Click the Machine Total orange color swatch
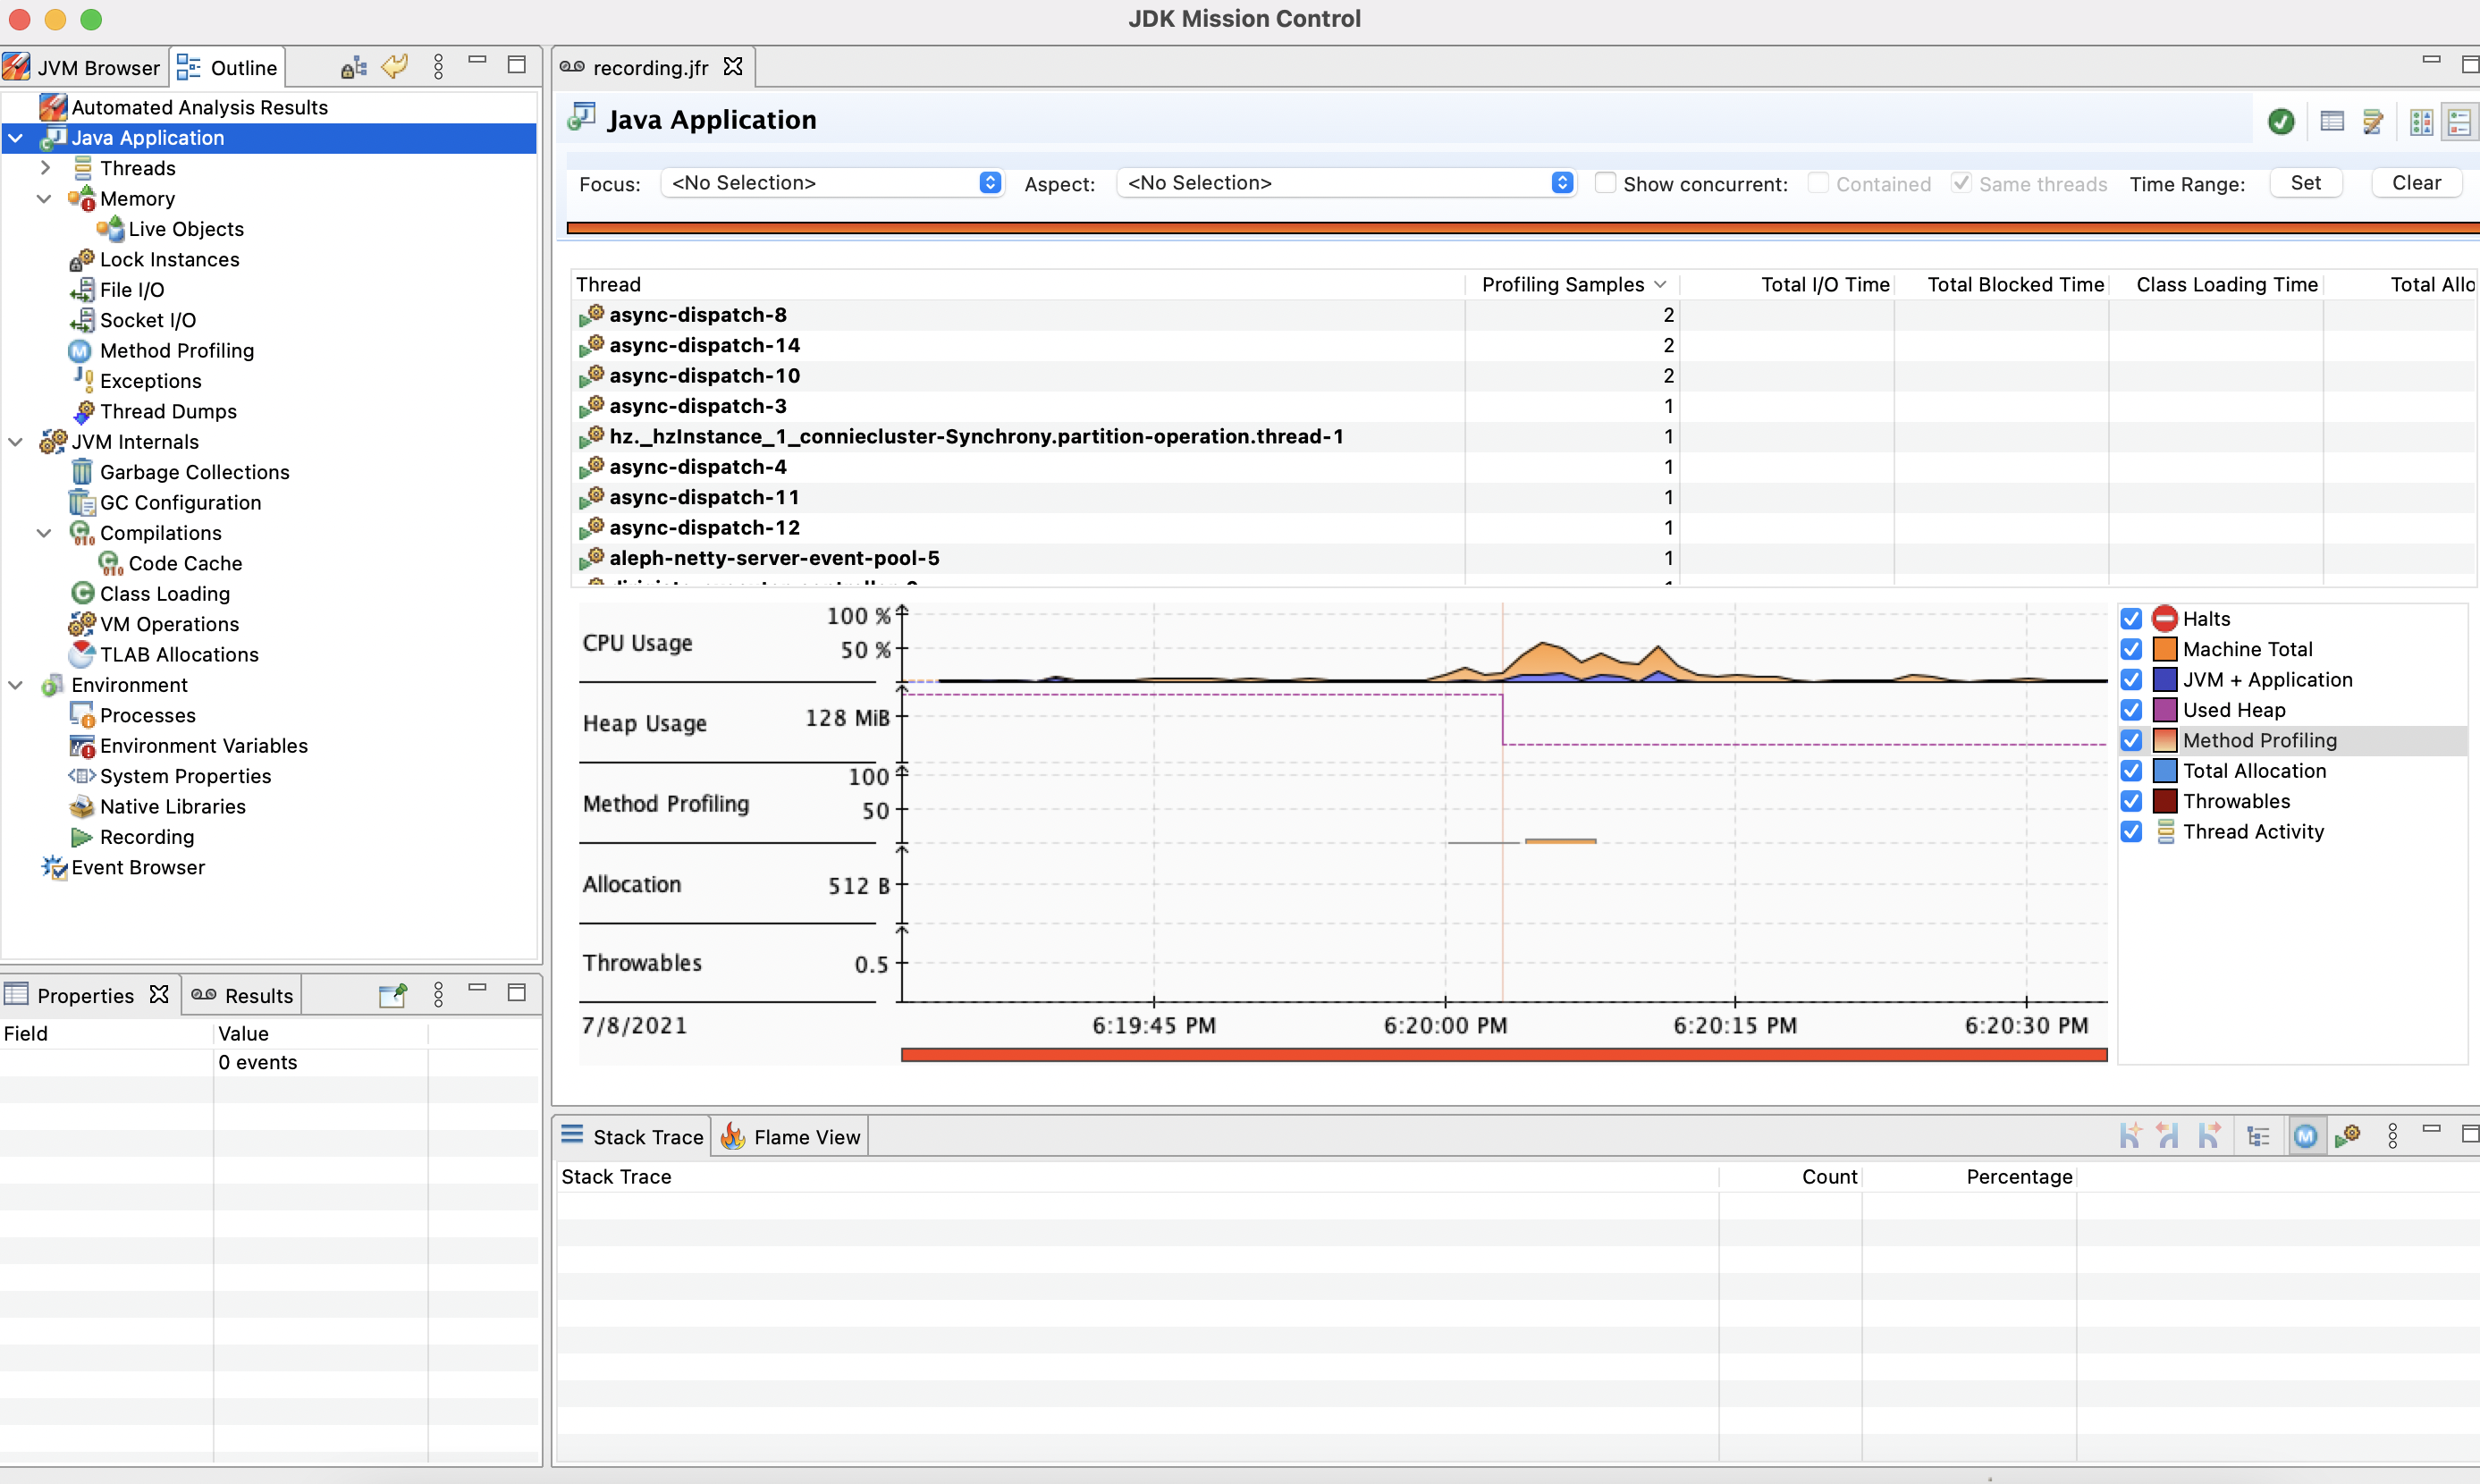2480x1484 pixels. coord(2164,649)
